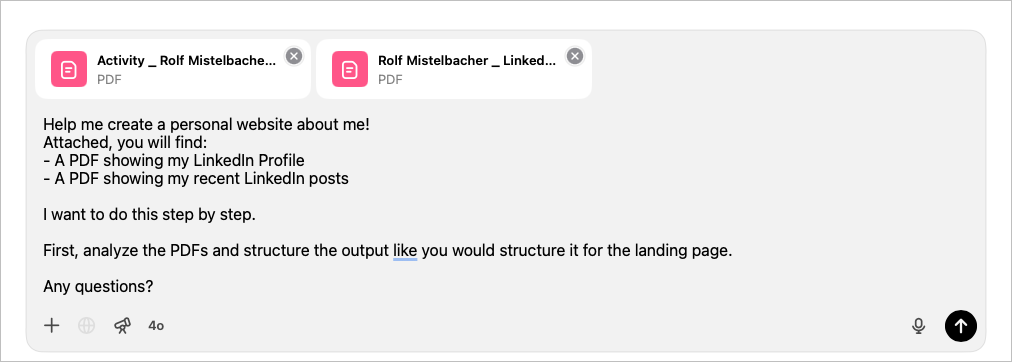Click the "I want to do this step by step." line
The width and height of the screenshot is (1012, 362).
150,214
